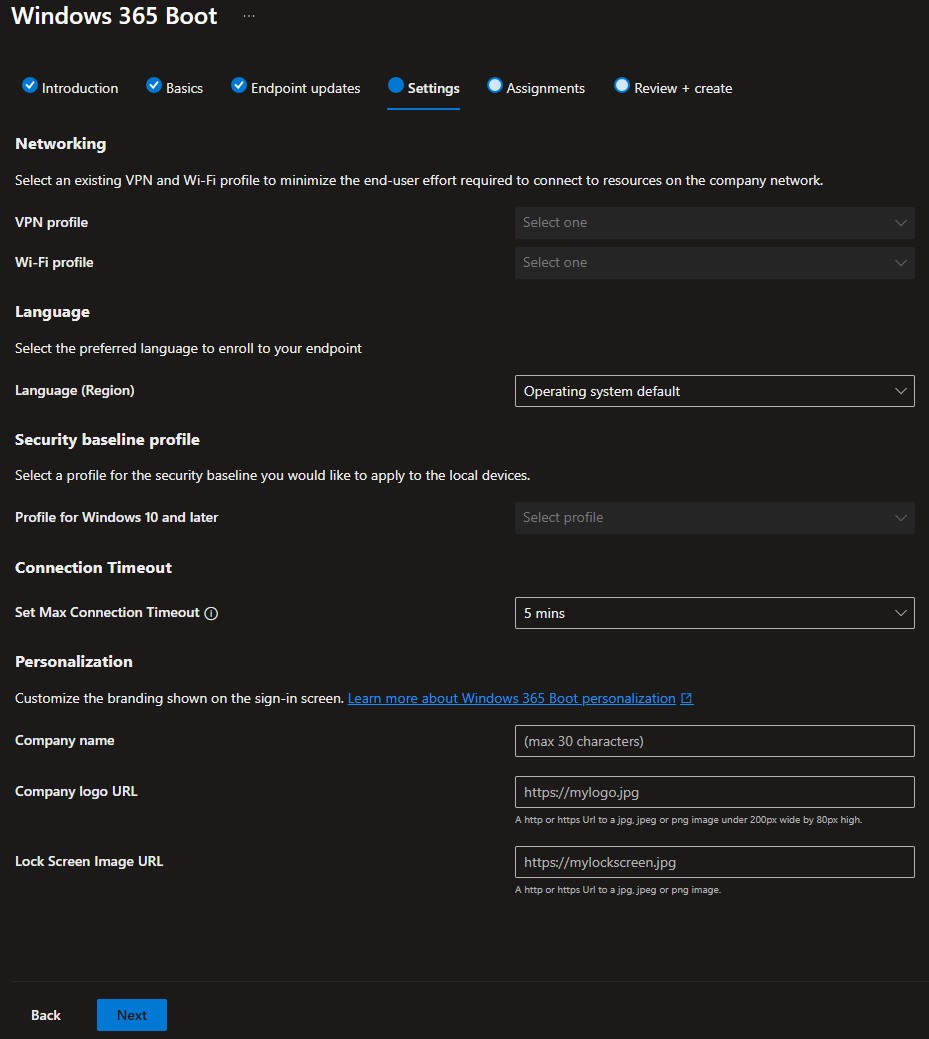Click the Basics step checkmark icon
929x1039 pixels.
pos(154,86)
